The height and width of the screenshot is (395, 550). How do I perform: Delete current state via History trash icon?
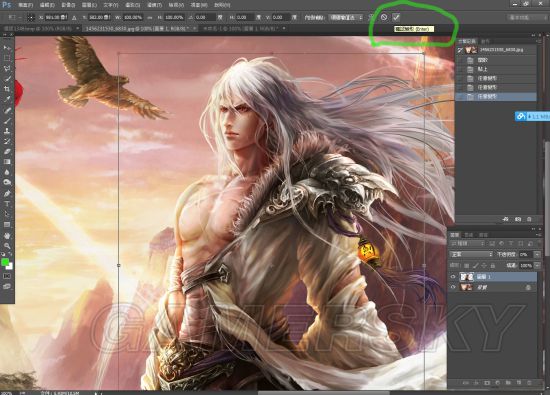coord(529,219)
